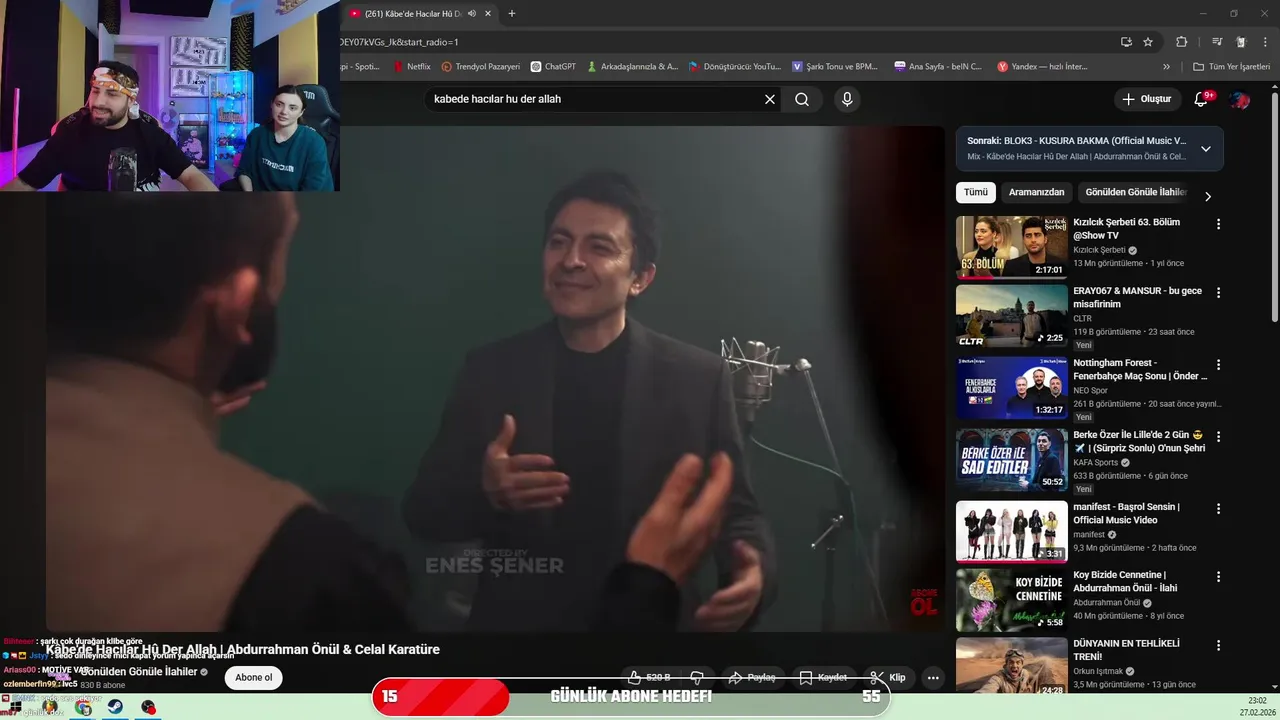Image resolution: width=1280 pixels, height=720 pixels.
Task: Open options menu for manifest Başrol Sensin
Action: 1218,509
